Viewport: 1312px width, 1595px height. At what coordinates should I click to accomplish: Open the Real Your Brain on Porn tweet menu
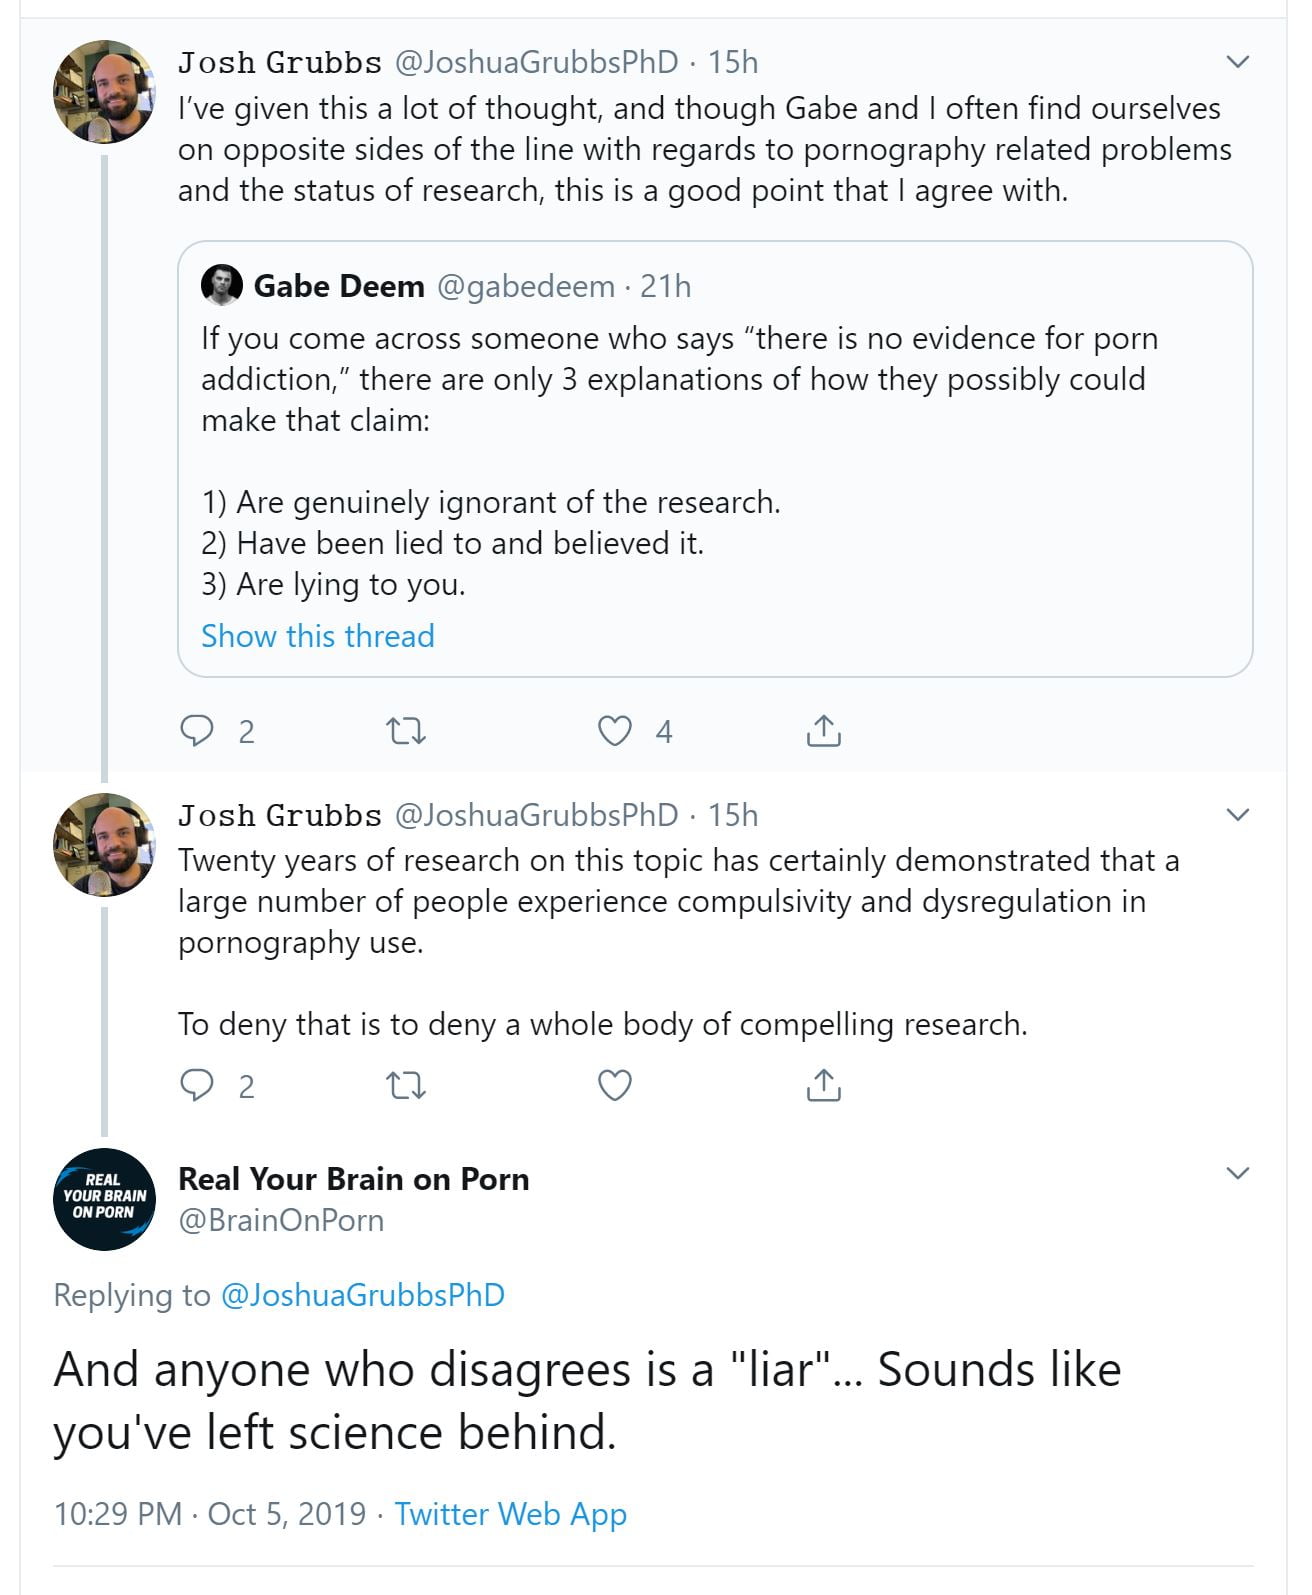pos(1238,1173)
